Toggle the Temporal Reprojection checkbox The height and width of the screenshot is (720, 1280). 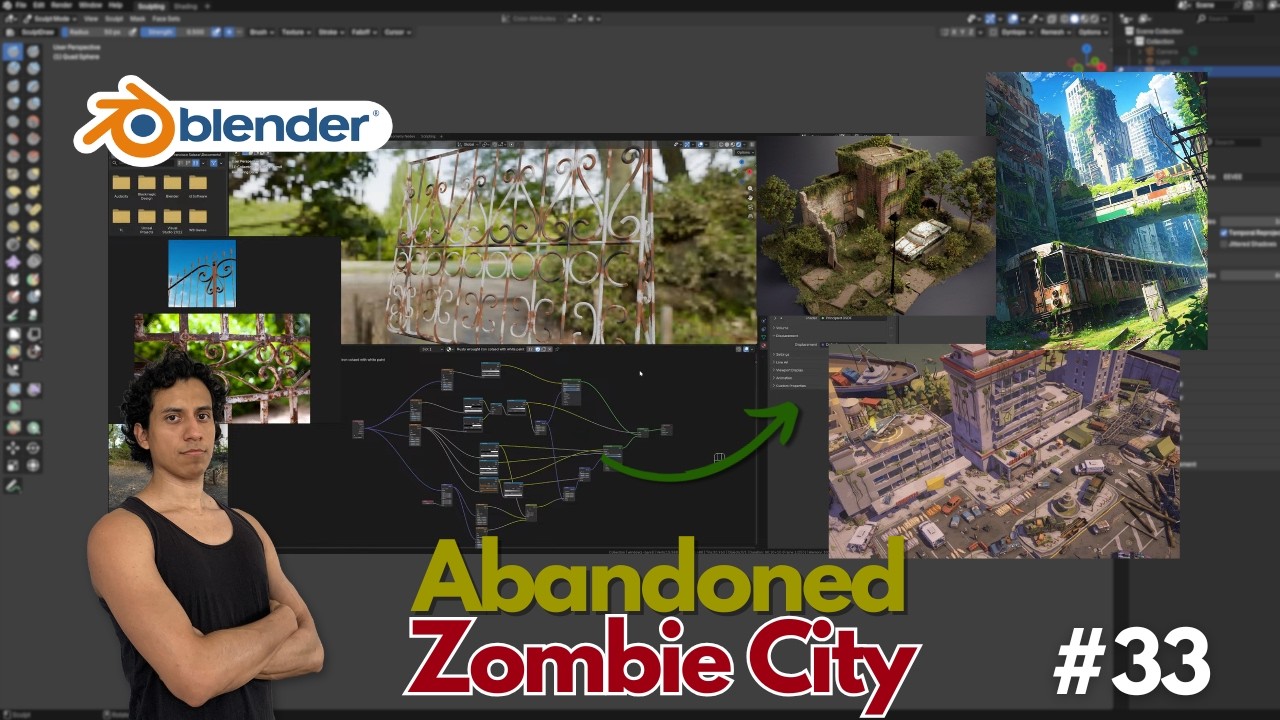point(1224,233)
